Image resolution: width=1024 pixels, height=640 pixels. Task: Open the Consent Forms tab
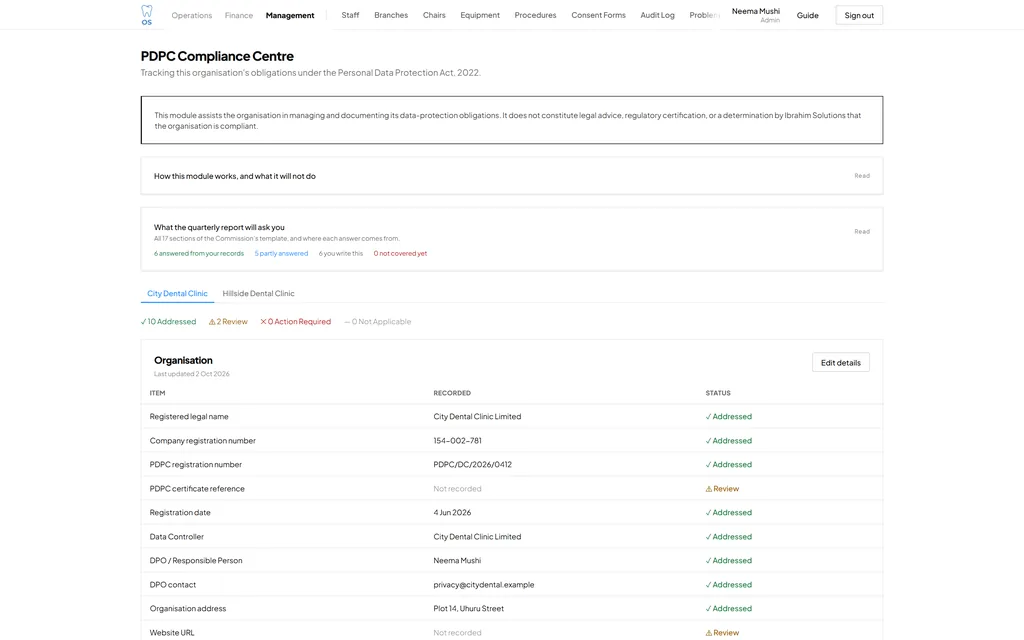click(598, 15)
